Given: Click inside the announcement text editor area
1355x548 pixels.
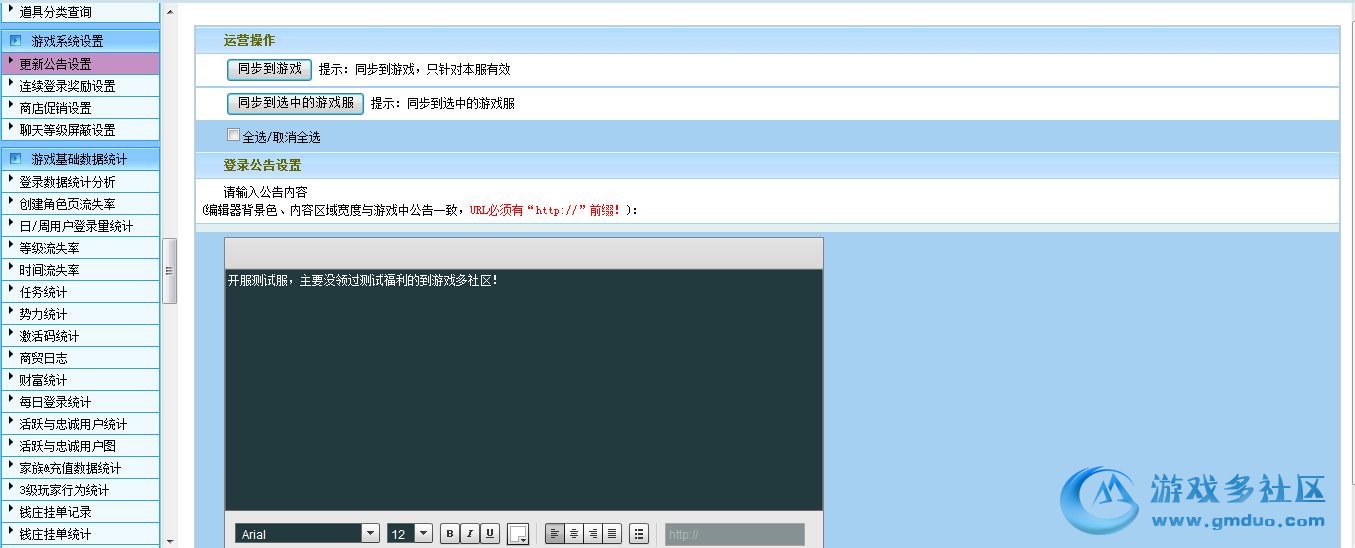Looking at the screenshot, I should pos(523,390).
